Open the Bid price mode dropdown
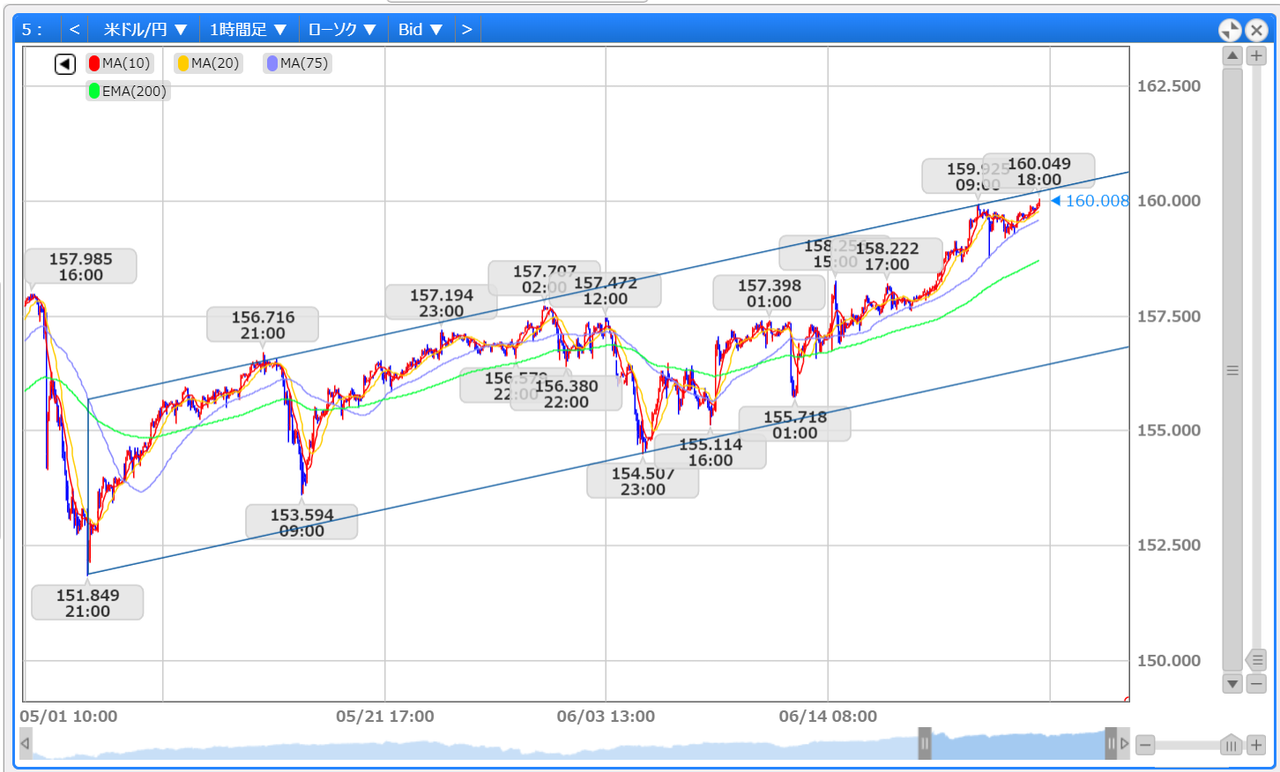1280x772 pixels. click(421, 29)
